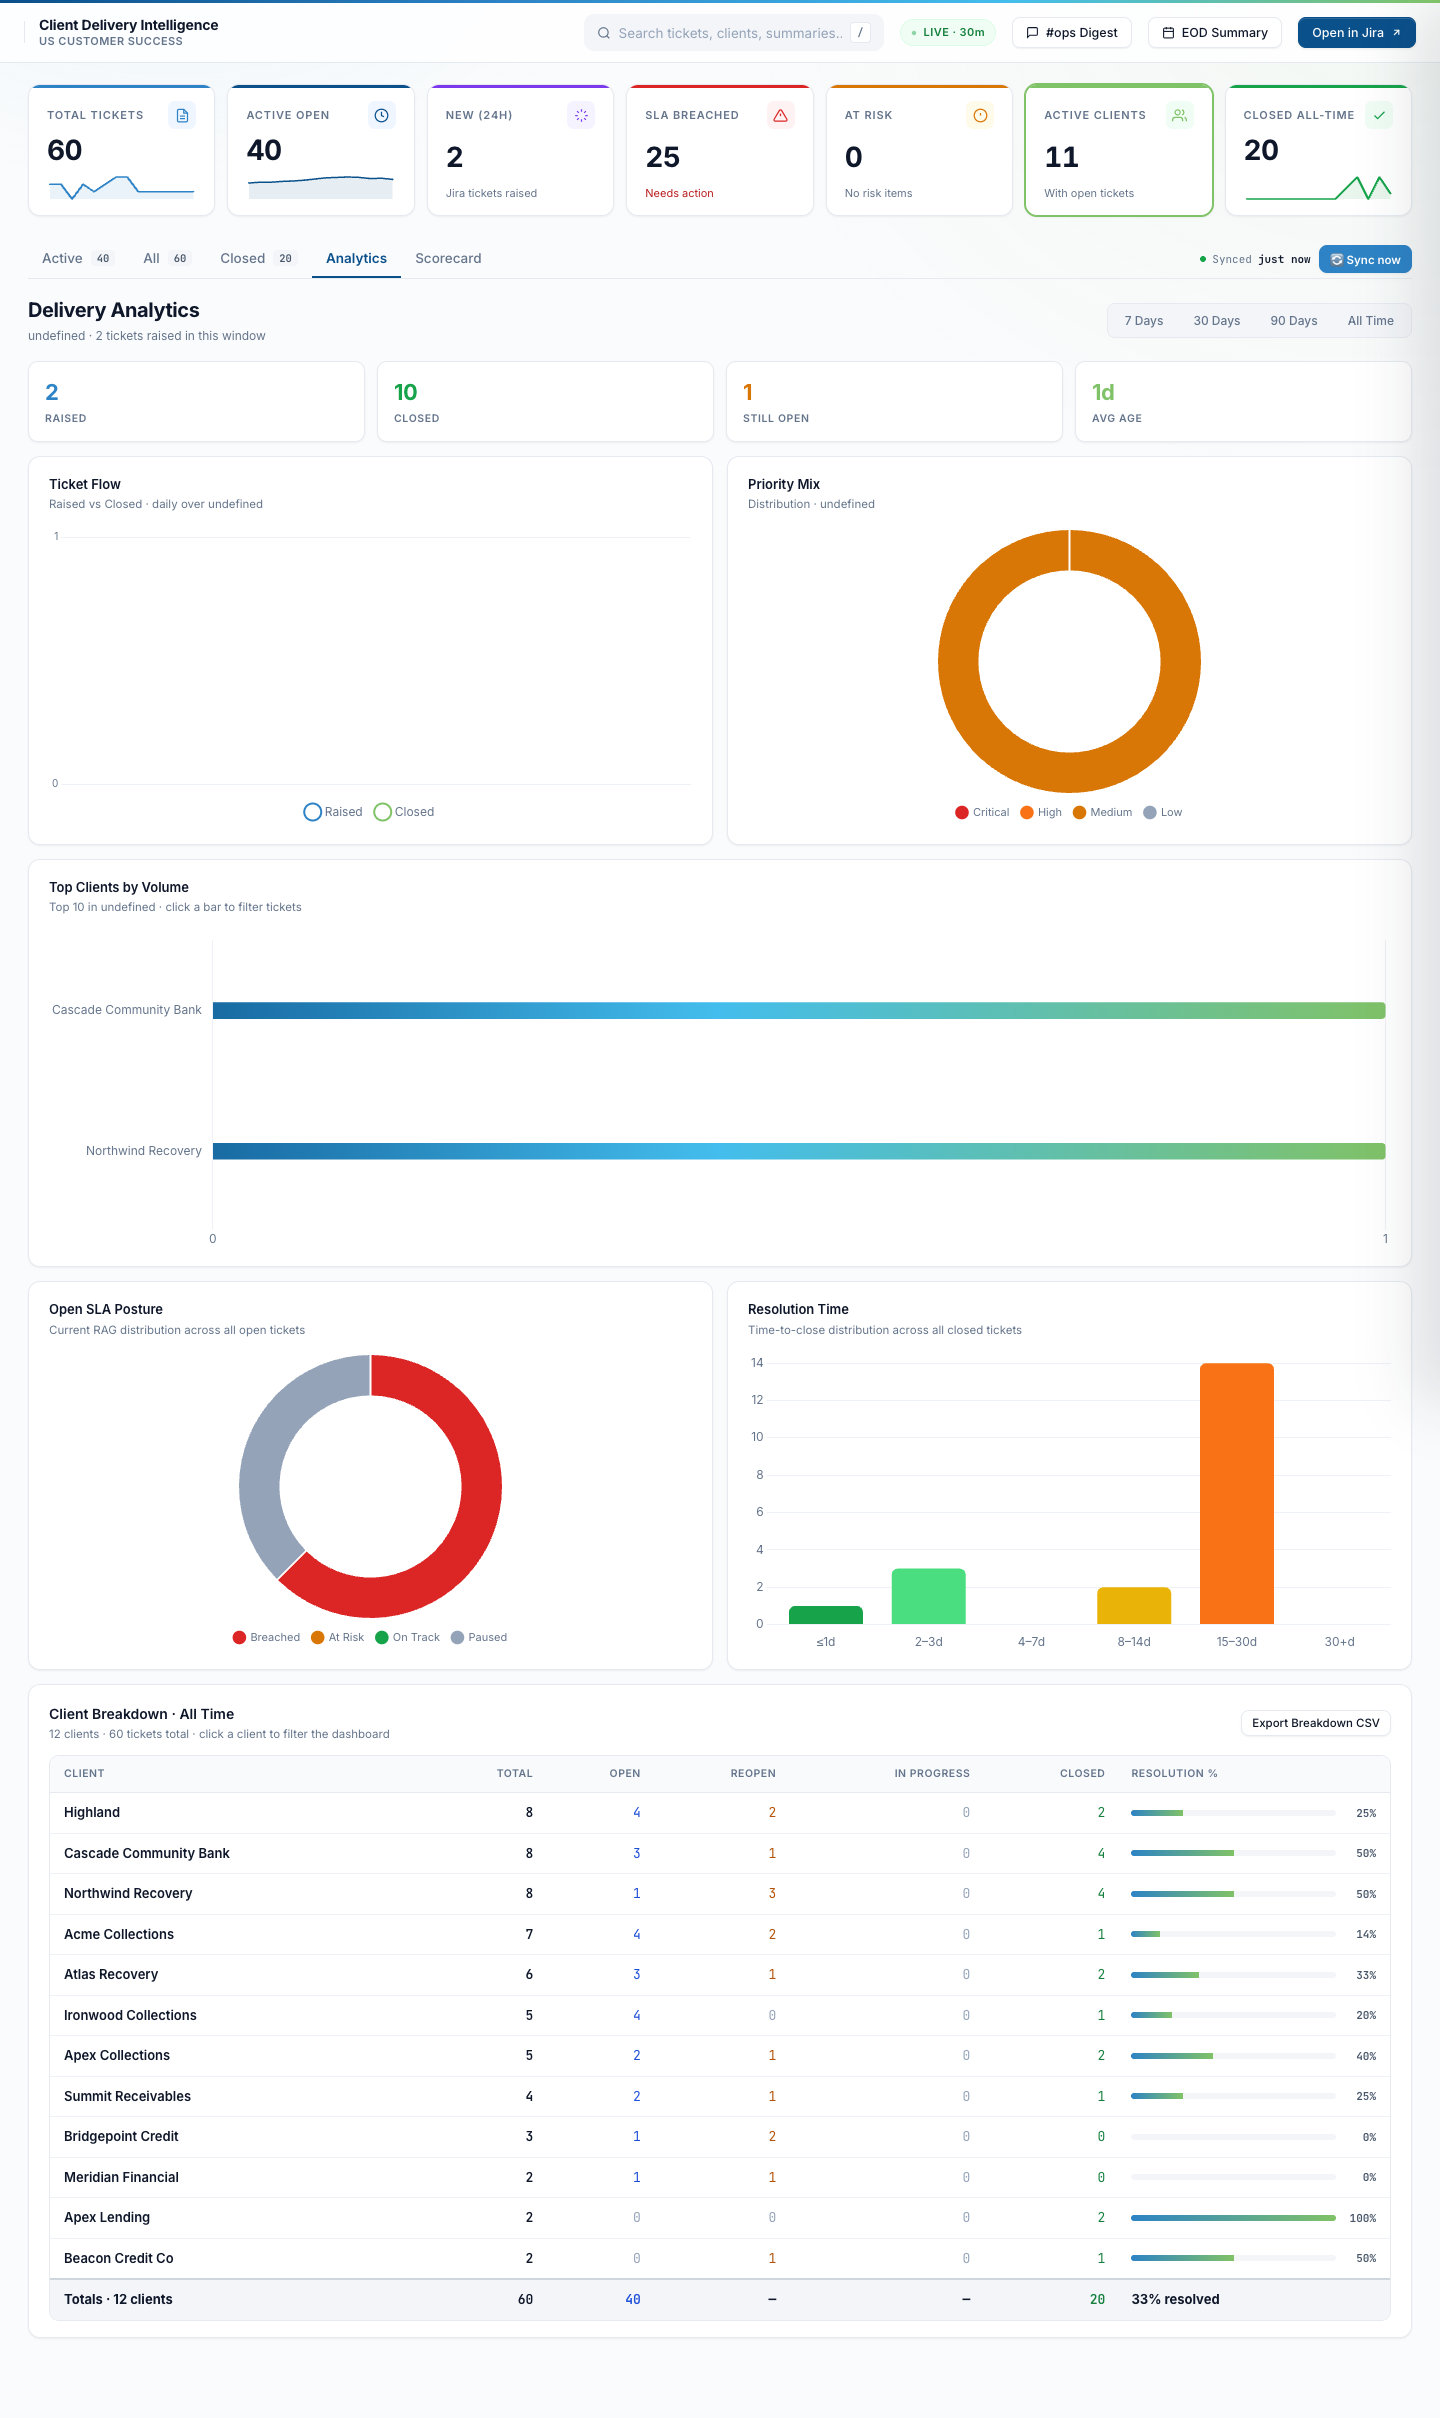The width and height of the screenshot is (1440, 2418).
Task: Click the Avg Age stat card
Action: [1243, 402]
